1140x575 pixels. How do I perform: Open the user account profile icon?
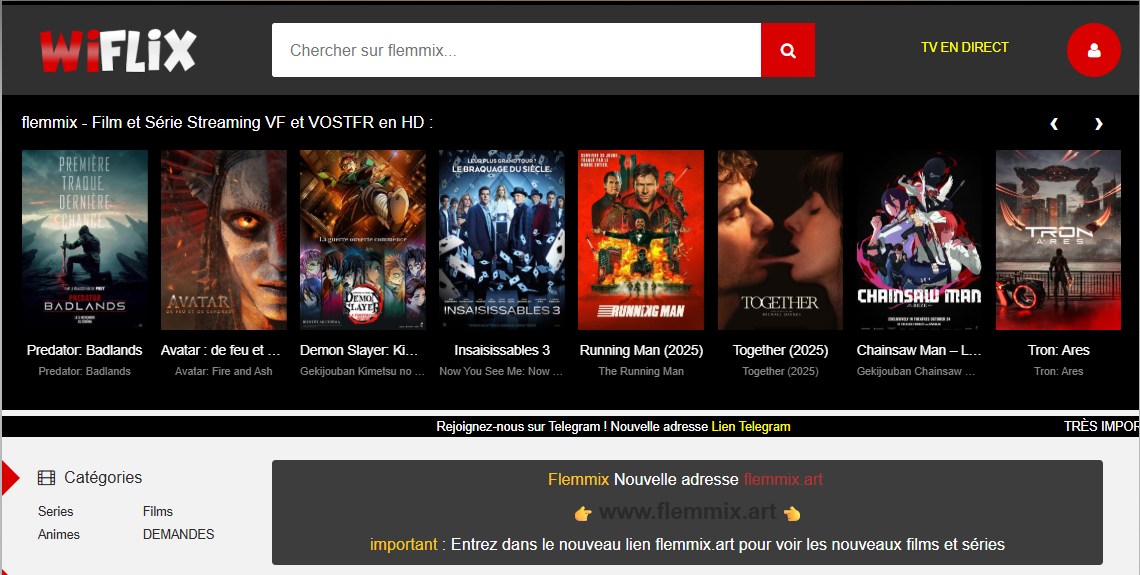(x=1093, y=50)
